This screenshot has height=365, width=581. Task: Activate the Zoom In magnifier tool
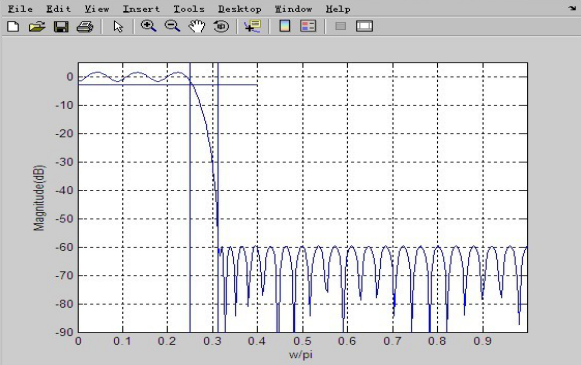(x=149, y=26)
